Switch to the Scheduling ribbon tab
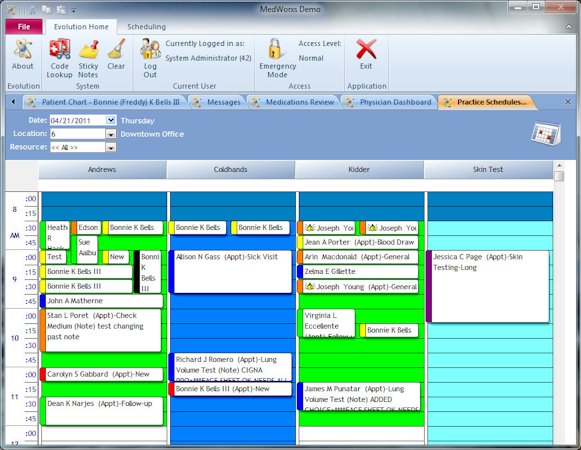 coord(147,27)
